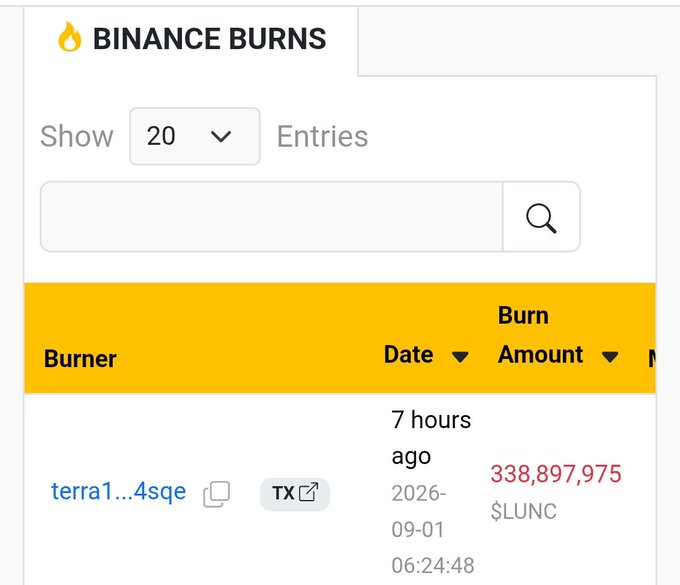Screen dimensions: 680x585
Task: Click the Date column header label
Action: click(409, 354)
